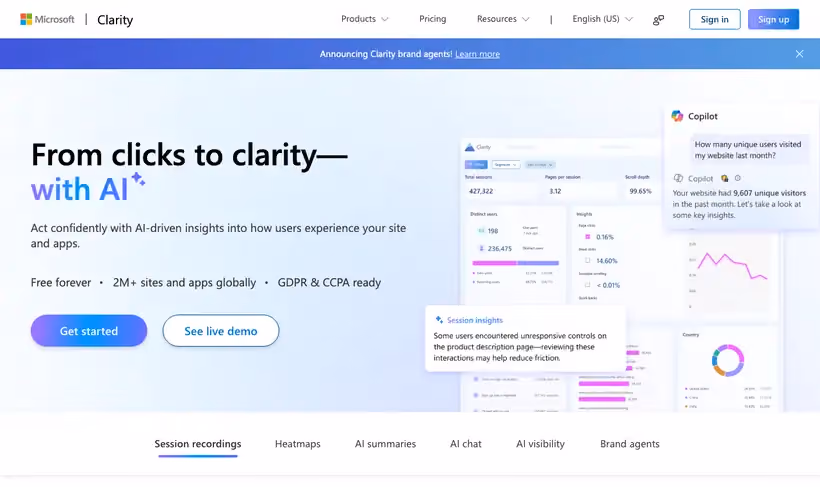
Task: Select the Session recordings tab
Action: coord(198,444)
